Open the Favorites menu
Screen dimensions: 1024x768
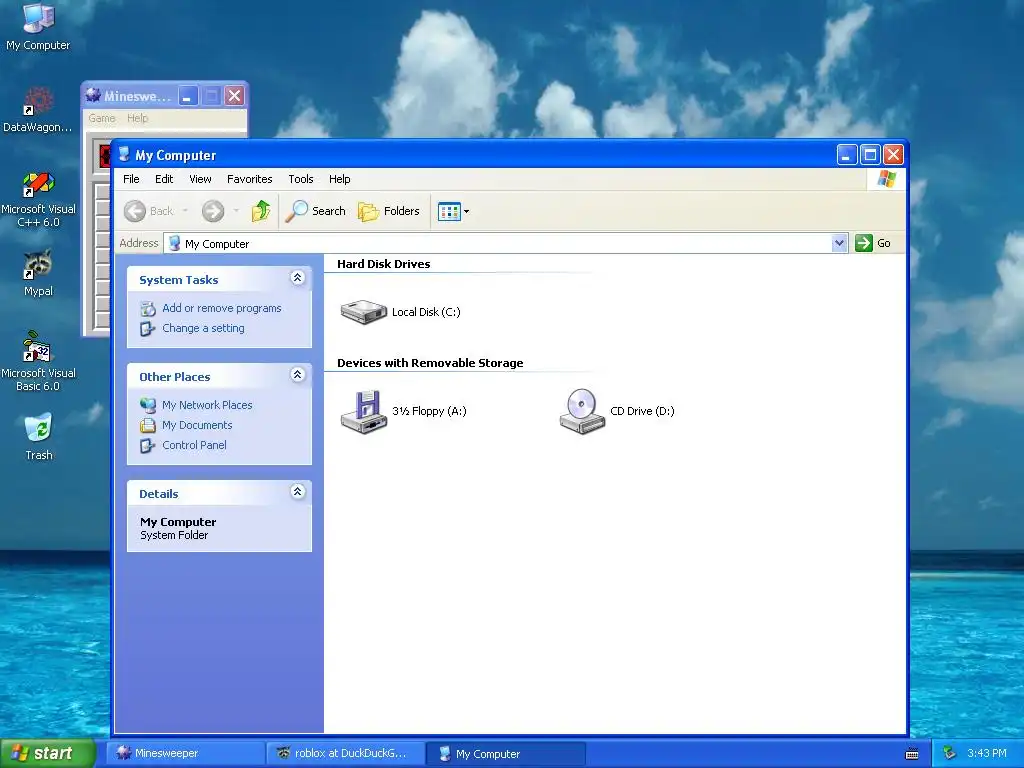(249, 179)
